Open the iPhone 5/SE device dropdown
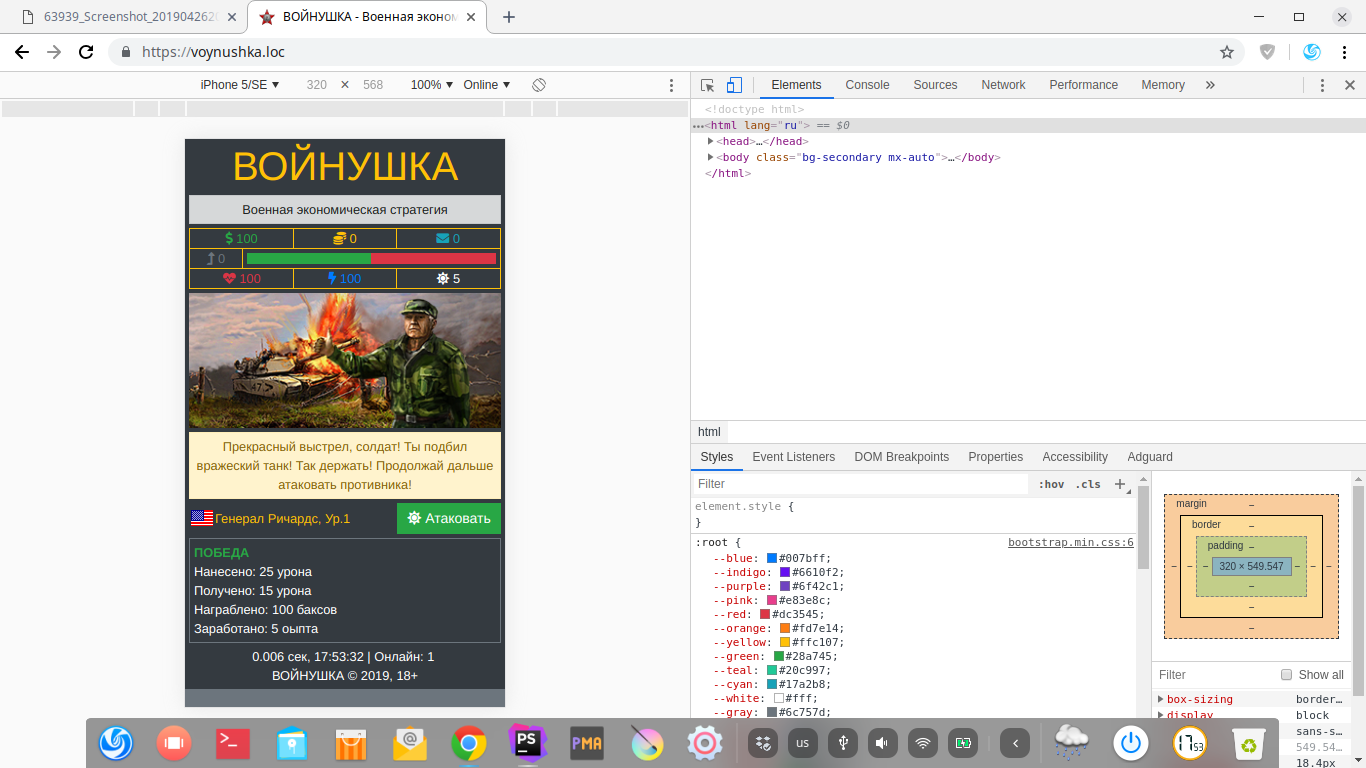 pyautogui.click(x=240, y=85)
